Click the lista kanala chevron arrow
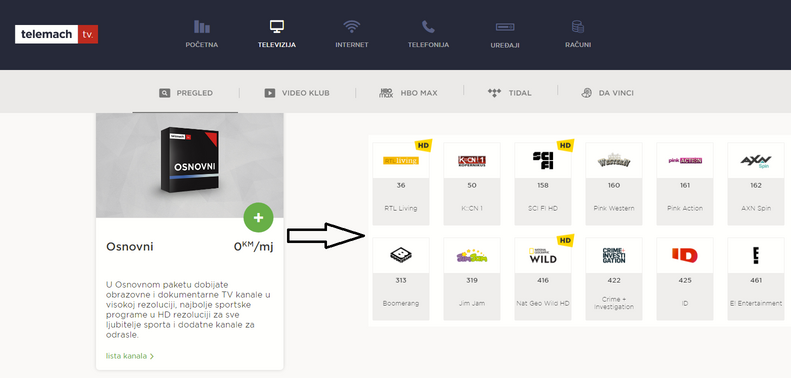 pyautogui.click(x=152, y=356)
